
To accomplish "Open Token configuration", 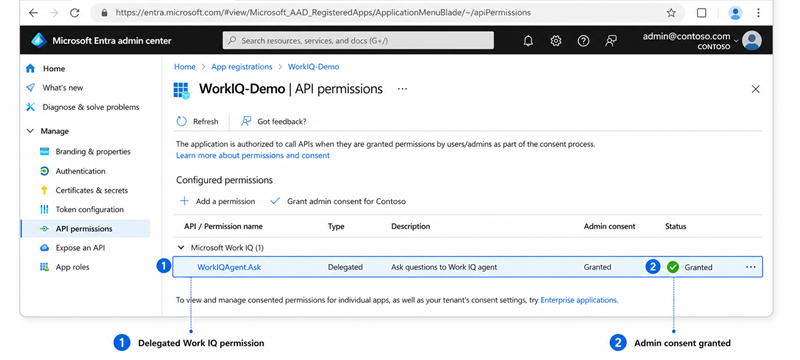I will coord(89,209).
